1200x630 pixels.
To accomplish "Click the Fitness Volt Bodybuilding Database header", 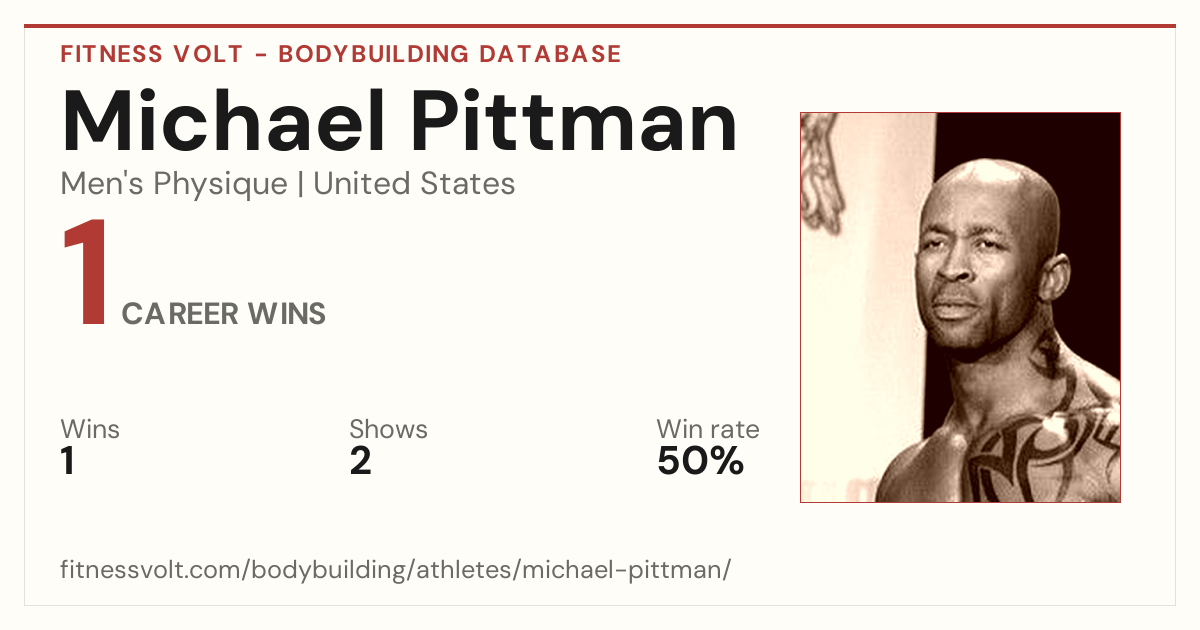I will point(341,54).
